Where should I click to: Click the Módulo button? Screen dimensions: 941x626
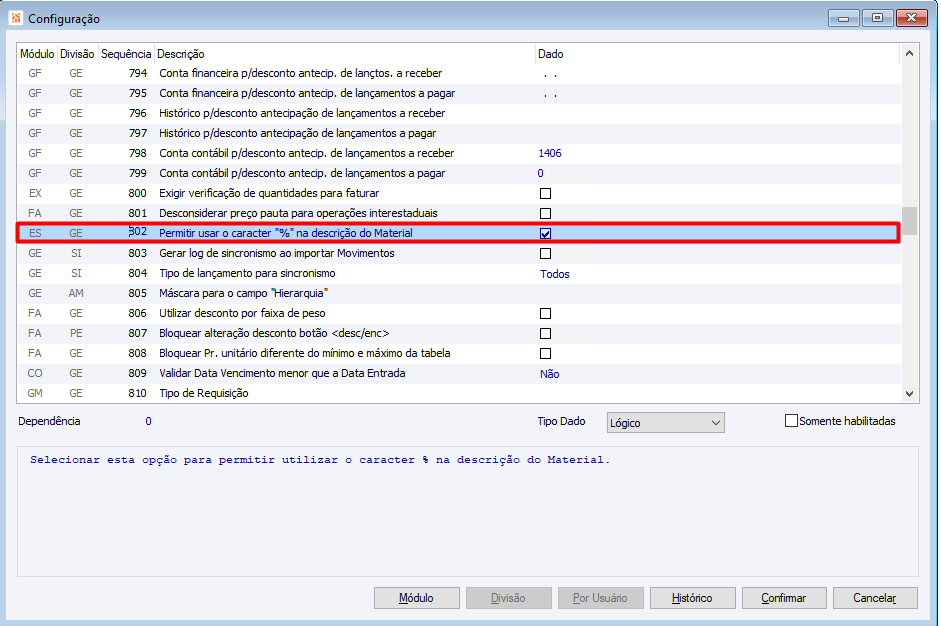pos(416,598)
